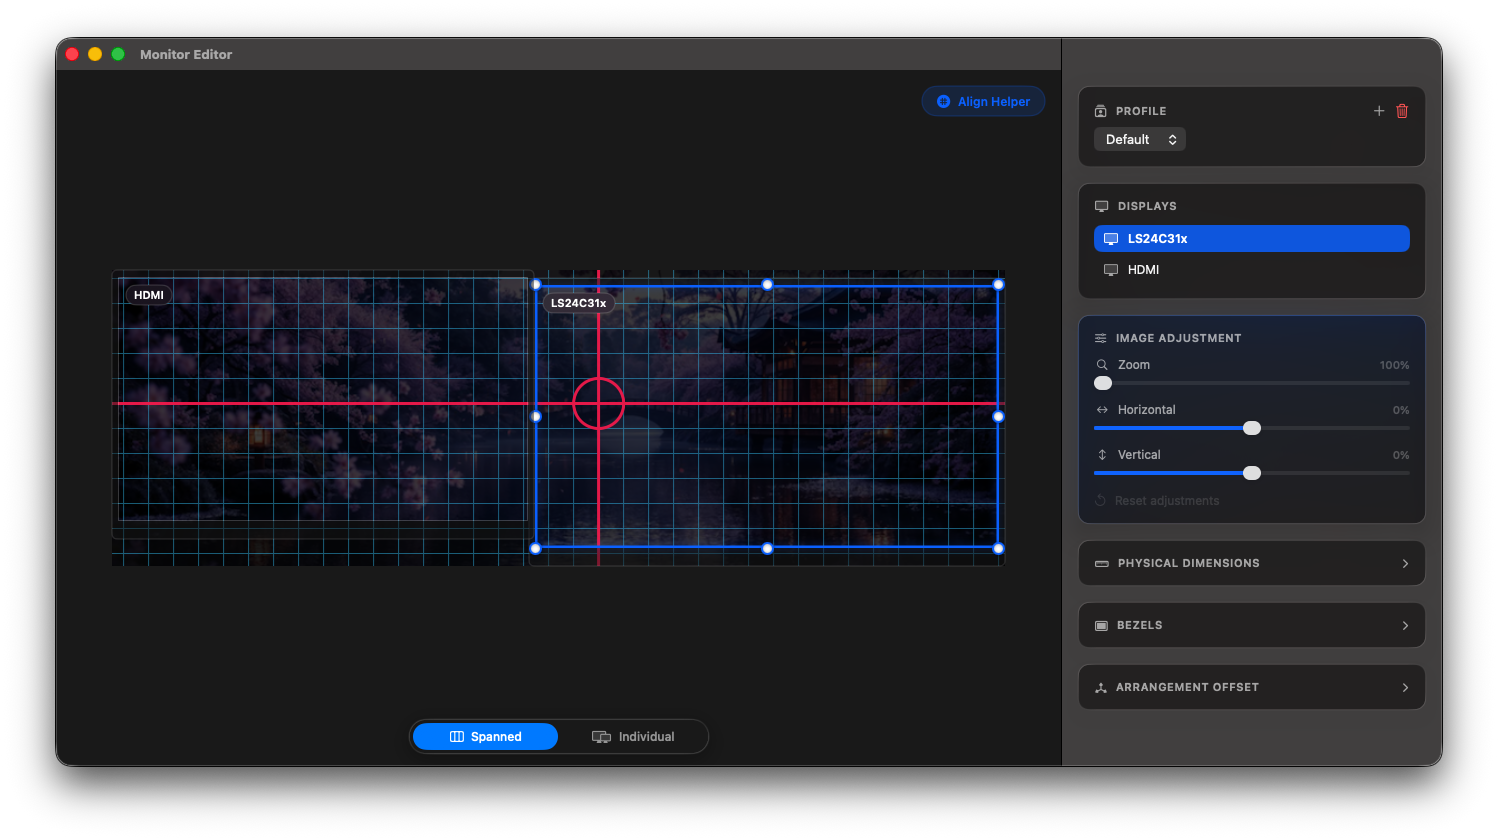Click the Physical Dimensions ruler icon
Screen dimensions: 1498x840
1101,563
